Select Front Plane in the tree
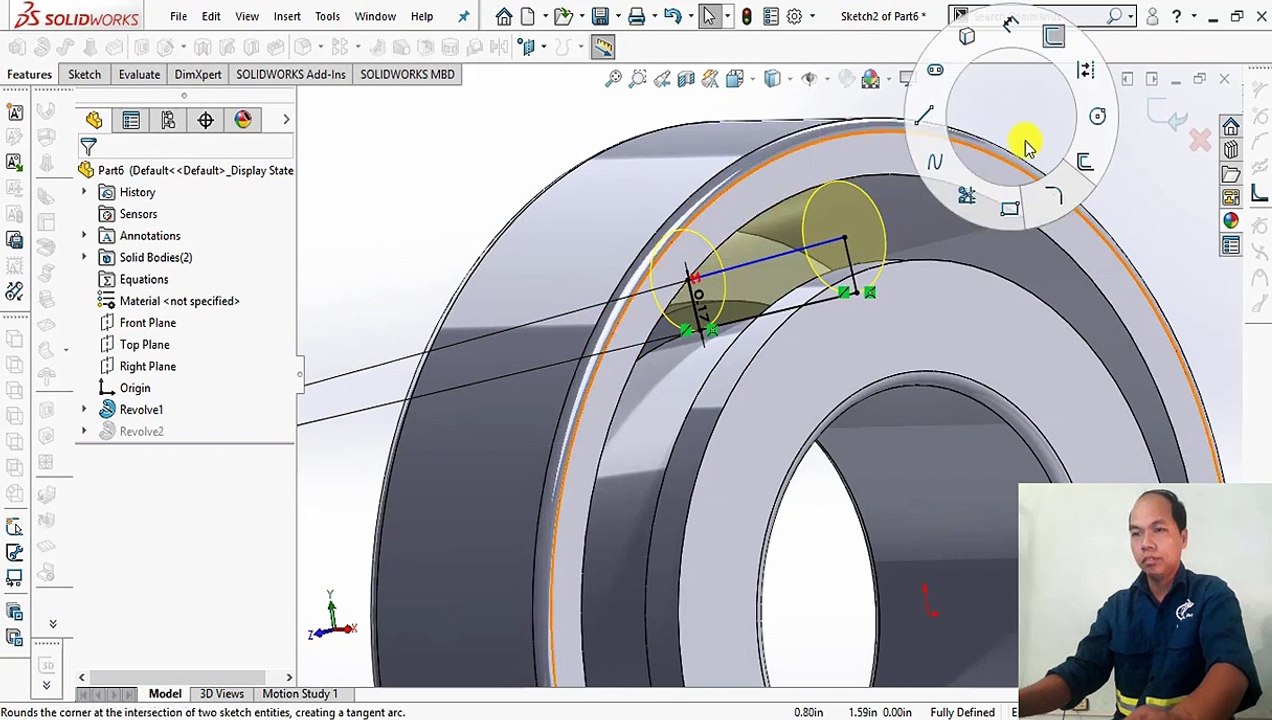This screenshot has width=1272, height=720. (148, 323)
